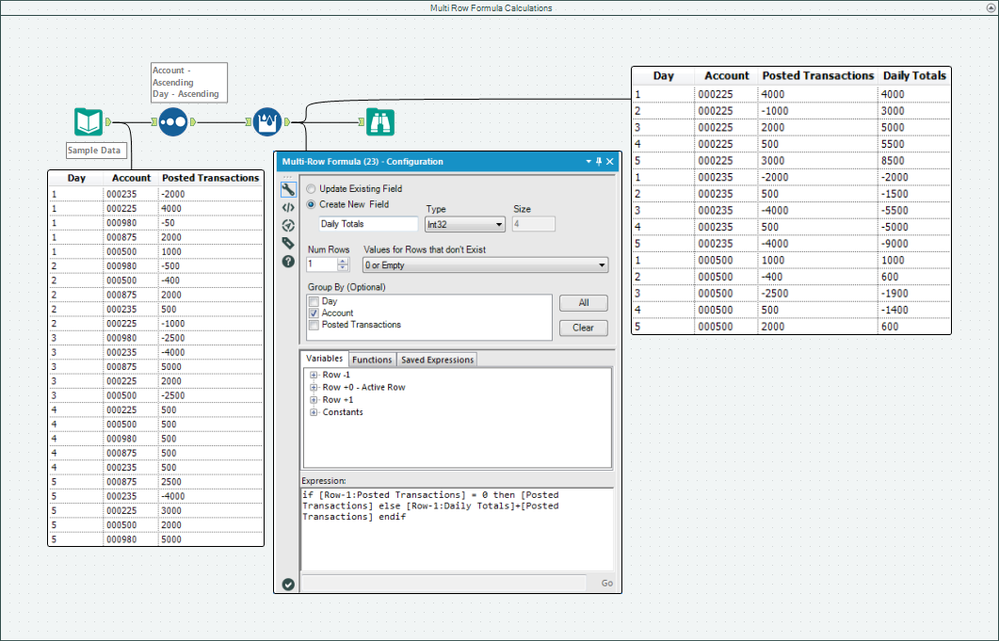999x641 pixels.
Task: Open help via question mark icon
Action: coord(288,261)
